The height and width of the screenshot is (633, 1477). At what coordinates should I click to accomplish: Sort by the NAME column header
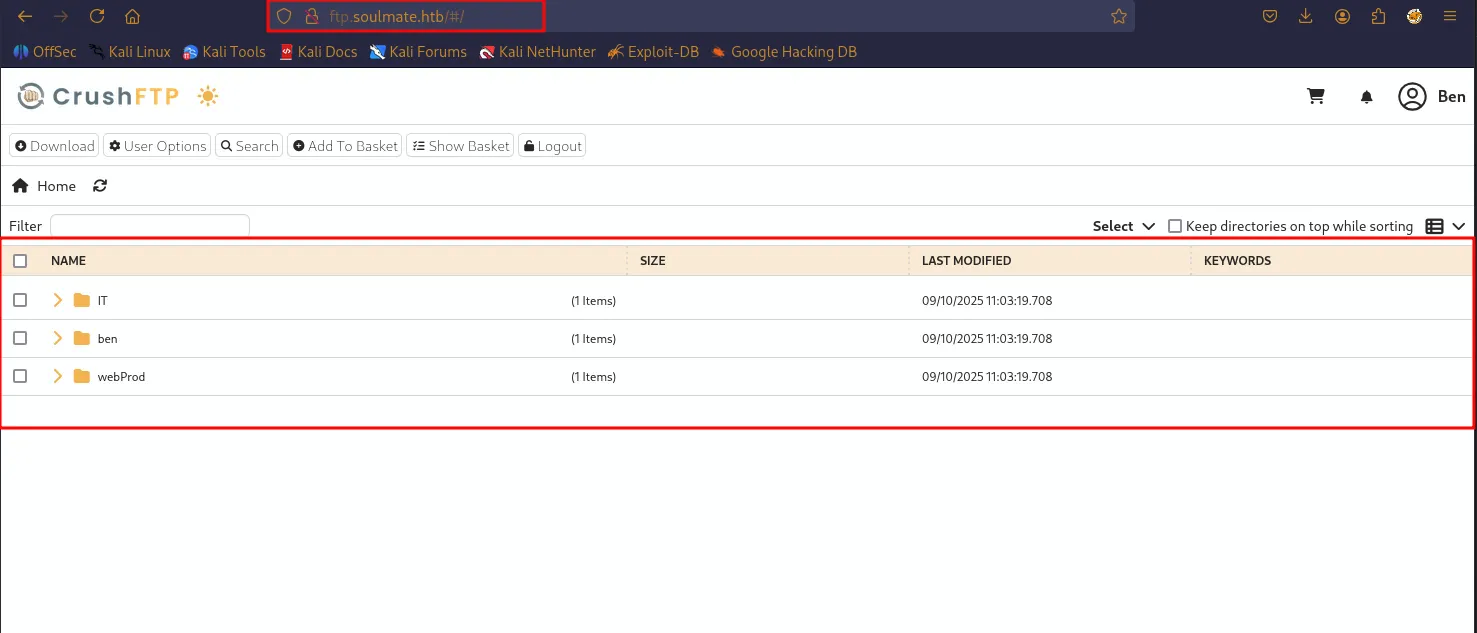click(68, 260)
